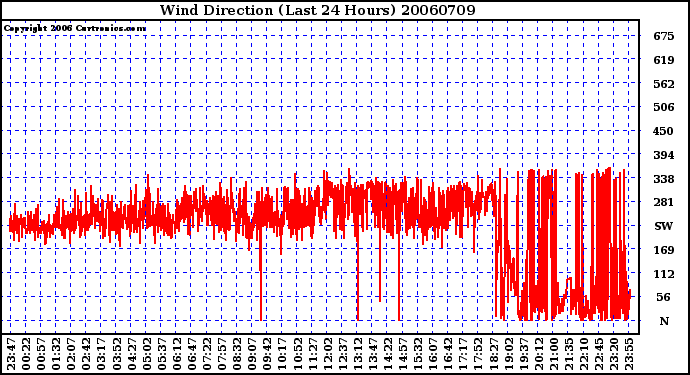Screen dimensions: 690x375
Task: Click the time label '04:27'
Action: (132, 354)
